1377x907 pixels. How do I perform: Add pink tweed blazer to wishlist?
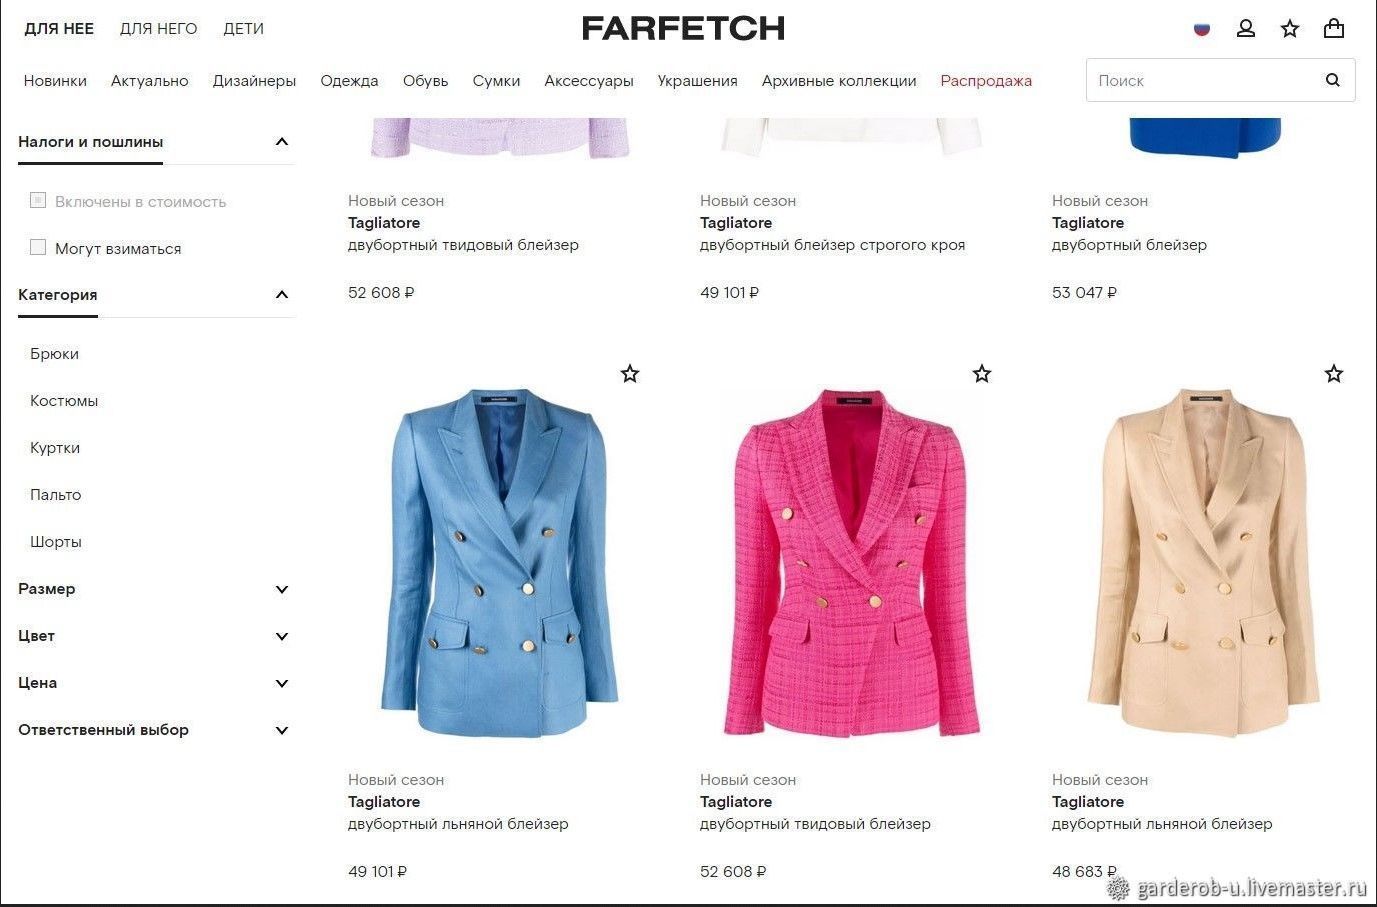tap(982, 374)
